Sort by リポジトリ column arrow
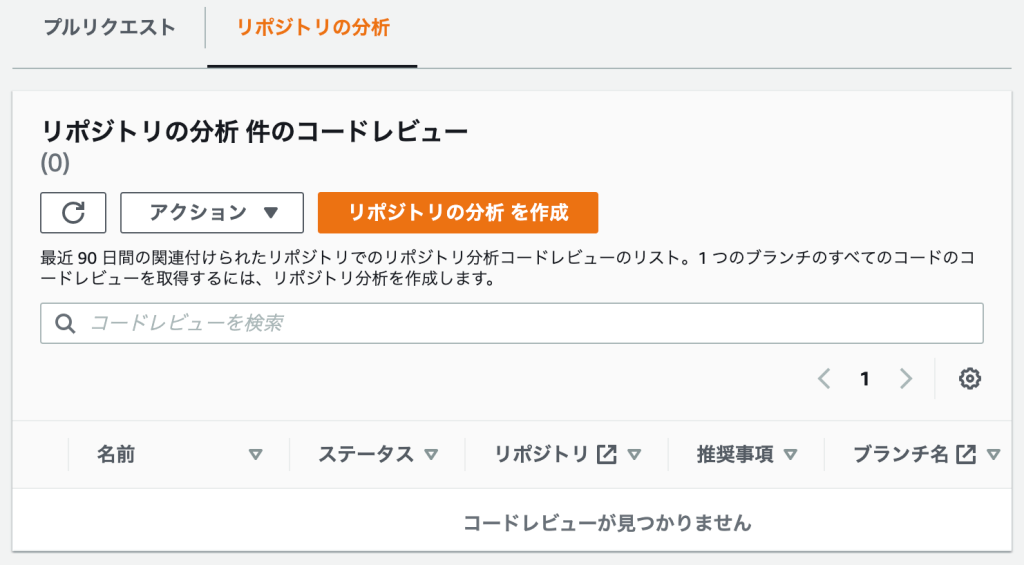 pyautogui.click(x=634, y=454)
